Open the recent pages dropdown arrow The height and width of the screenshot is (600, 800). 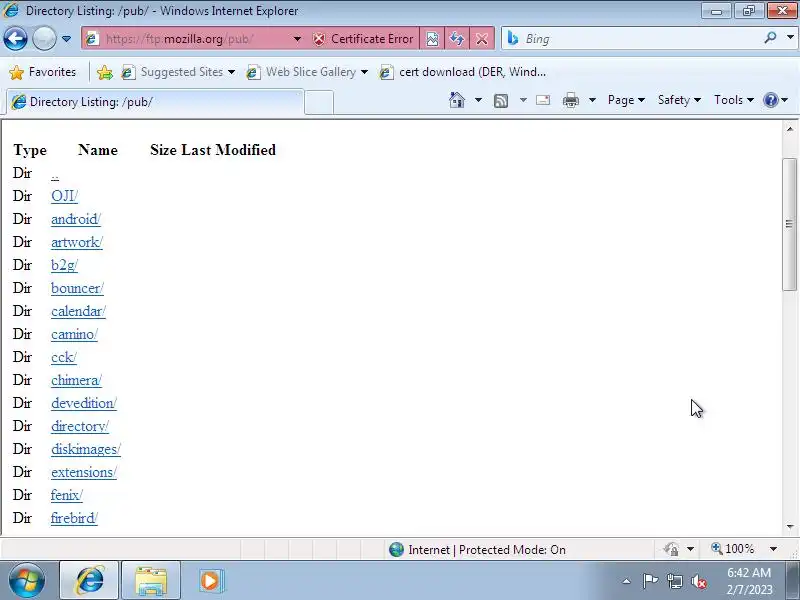coord(66,39)
